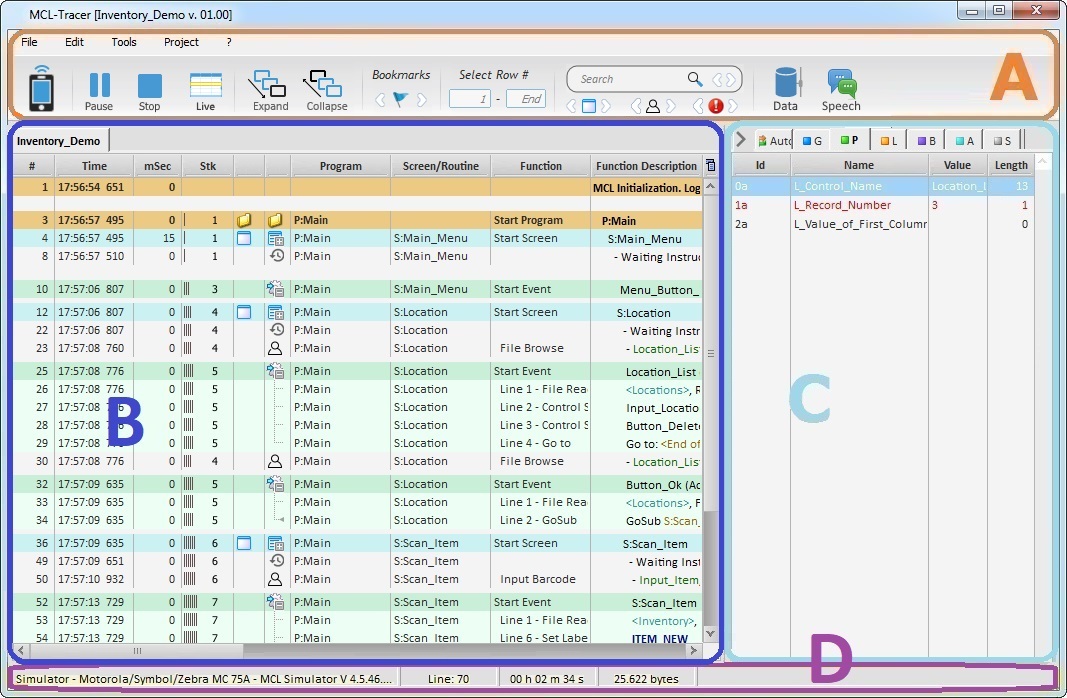Switch to the G variables tab
1067x698 pixels.
coord(811,141)
